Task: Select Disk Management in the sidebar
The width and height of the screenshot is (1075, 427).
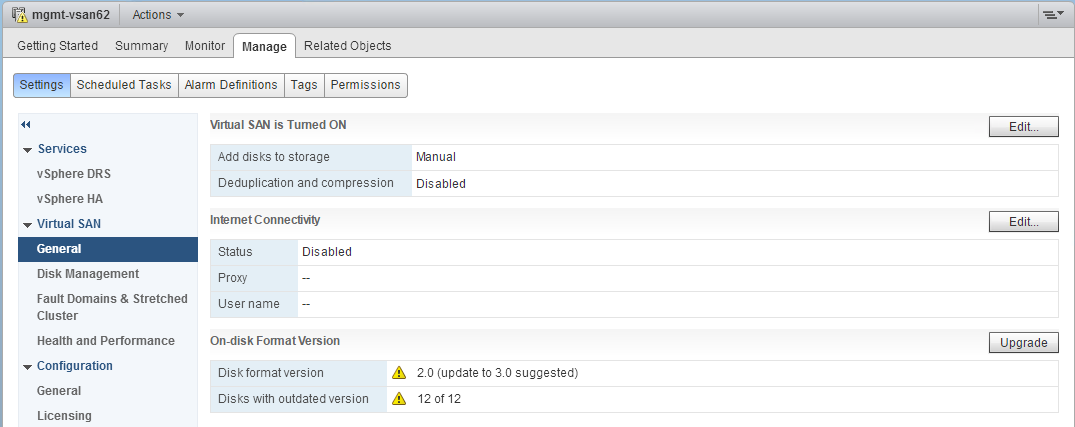Action: click(88, 274)
